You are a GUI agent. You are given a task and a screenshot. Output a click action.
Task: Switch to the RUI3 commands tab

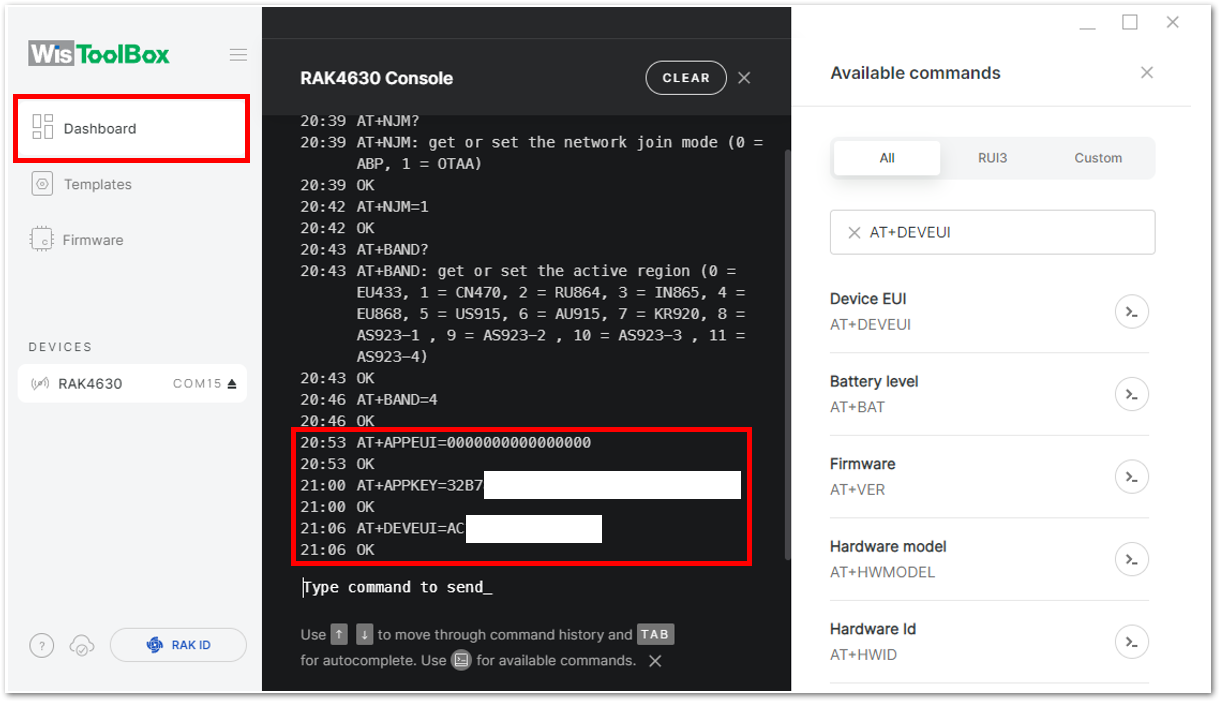tap(993, 158)
